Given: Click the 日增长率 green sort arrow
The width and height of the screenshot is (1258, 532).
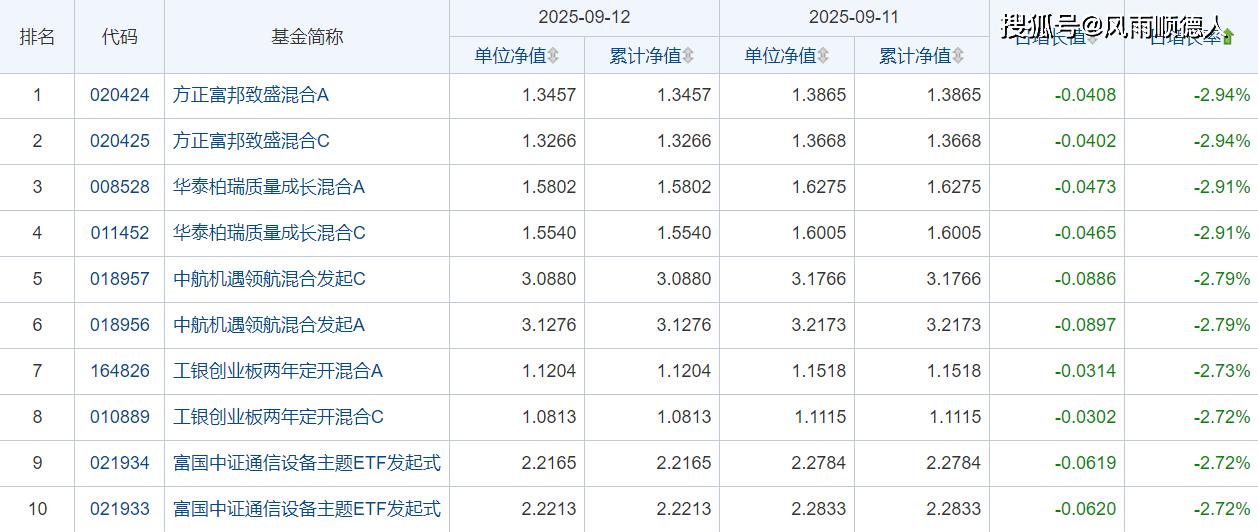Looking at the screenshot, I should 1229,37.
